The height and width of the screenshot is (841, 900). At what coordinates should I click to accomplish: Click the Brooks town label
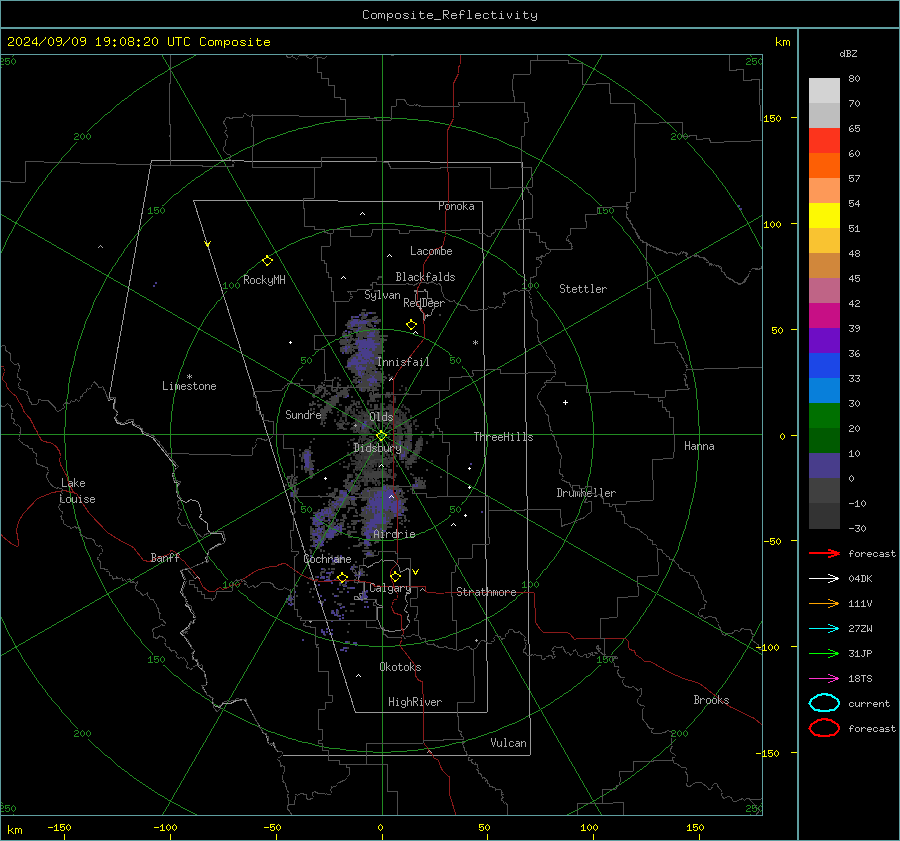[x=711, y=700]
